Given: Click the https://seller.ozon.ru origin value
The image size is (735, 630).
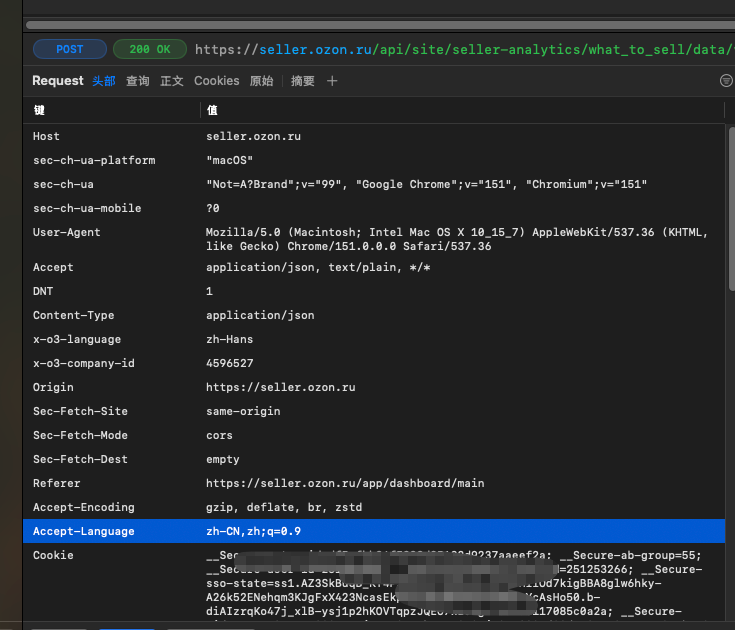Looking at the screenshot, I should (281, 387).
